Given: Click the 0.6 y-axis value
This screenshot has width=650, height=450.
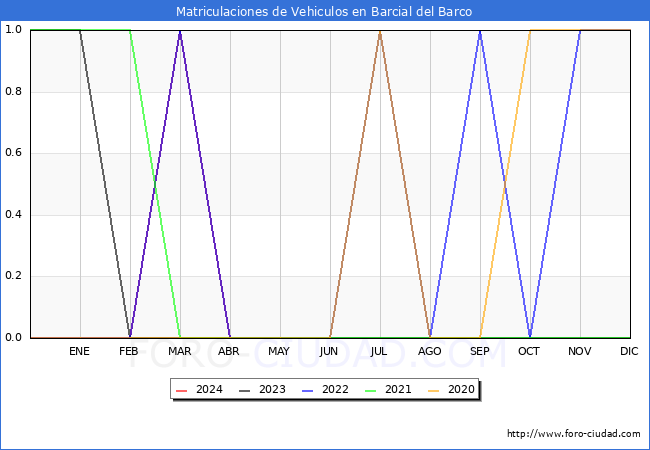Looking at the screenshot, I should pos(13,153).
